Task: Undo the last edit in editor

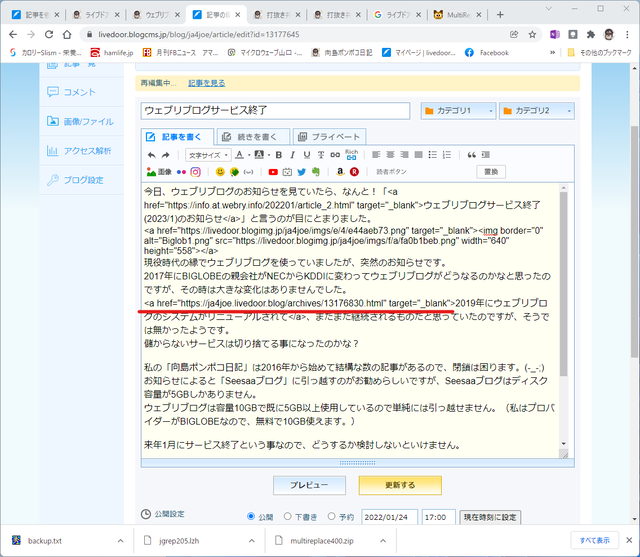Action: (x=151, y=155)
